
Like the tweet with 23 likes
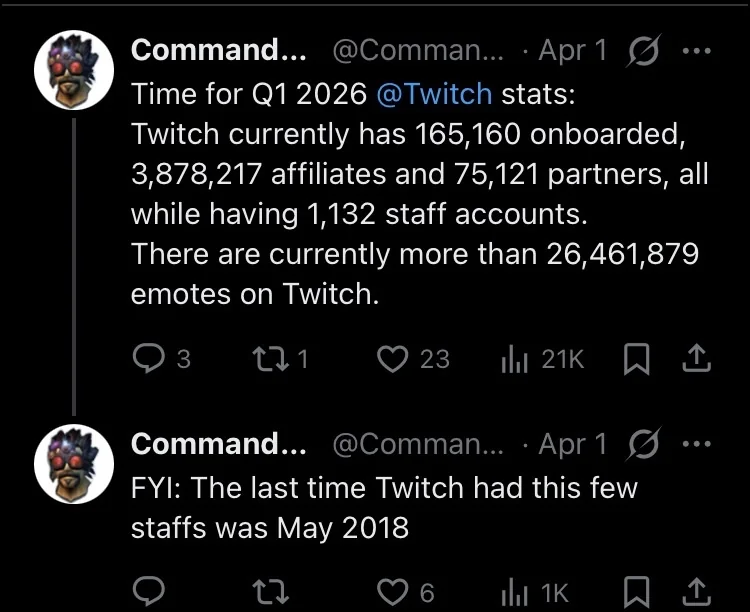click(x=391, y=359)
